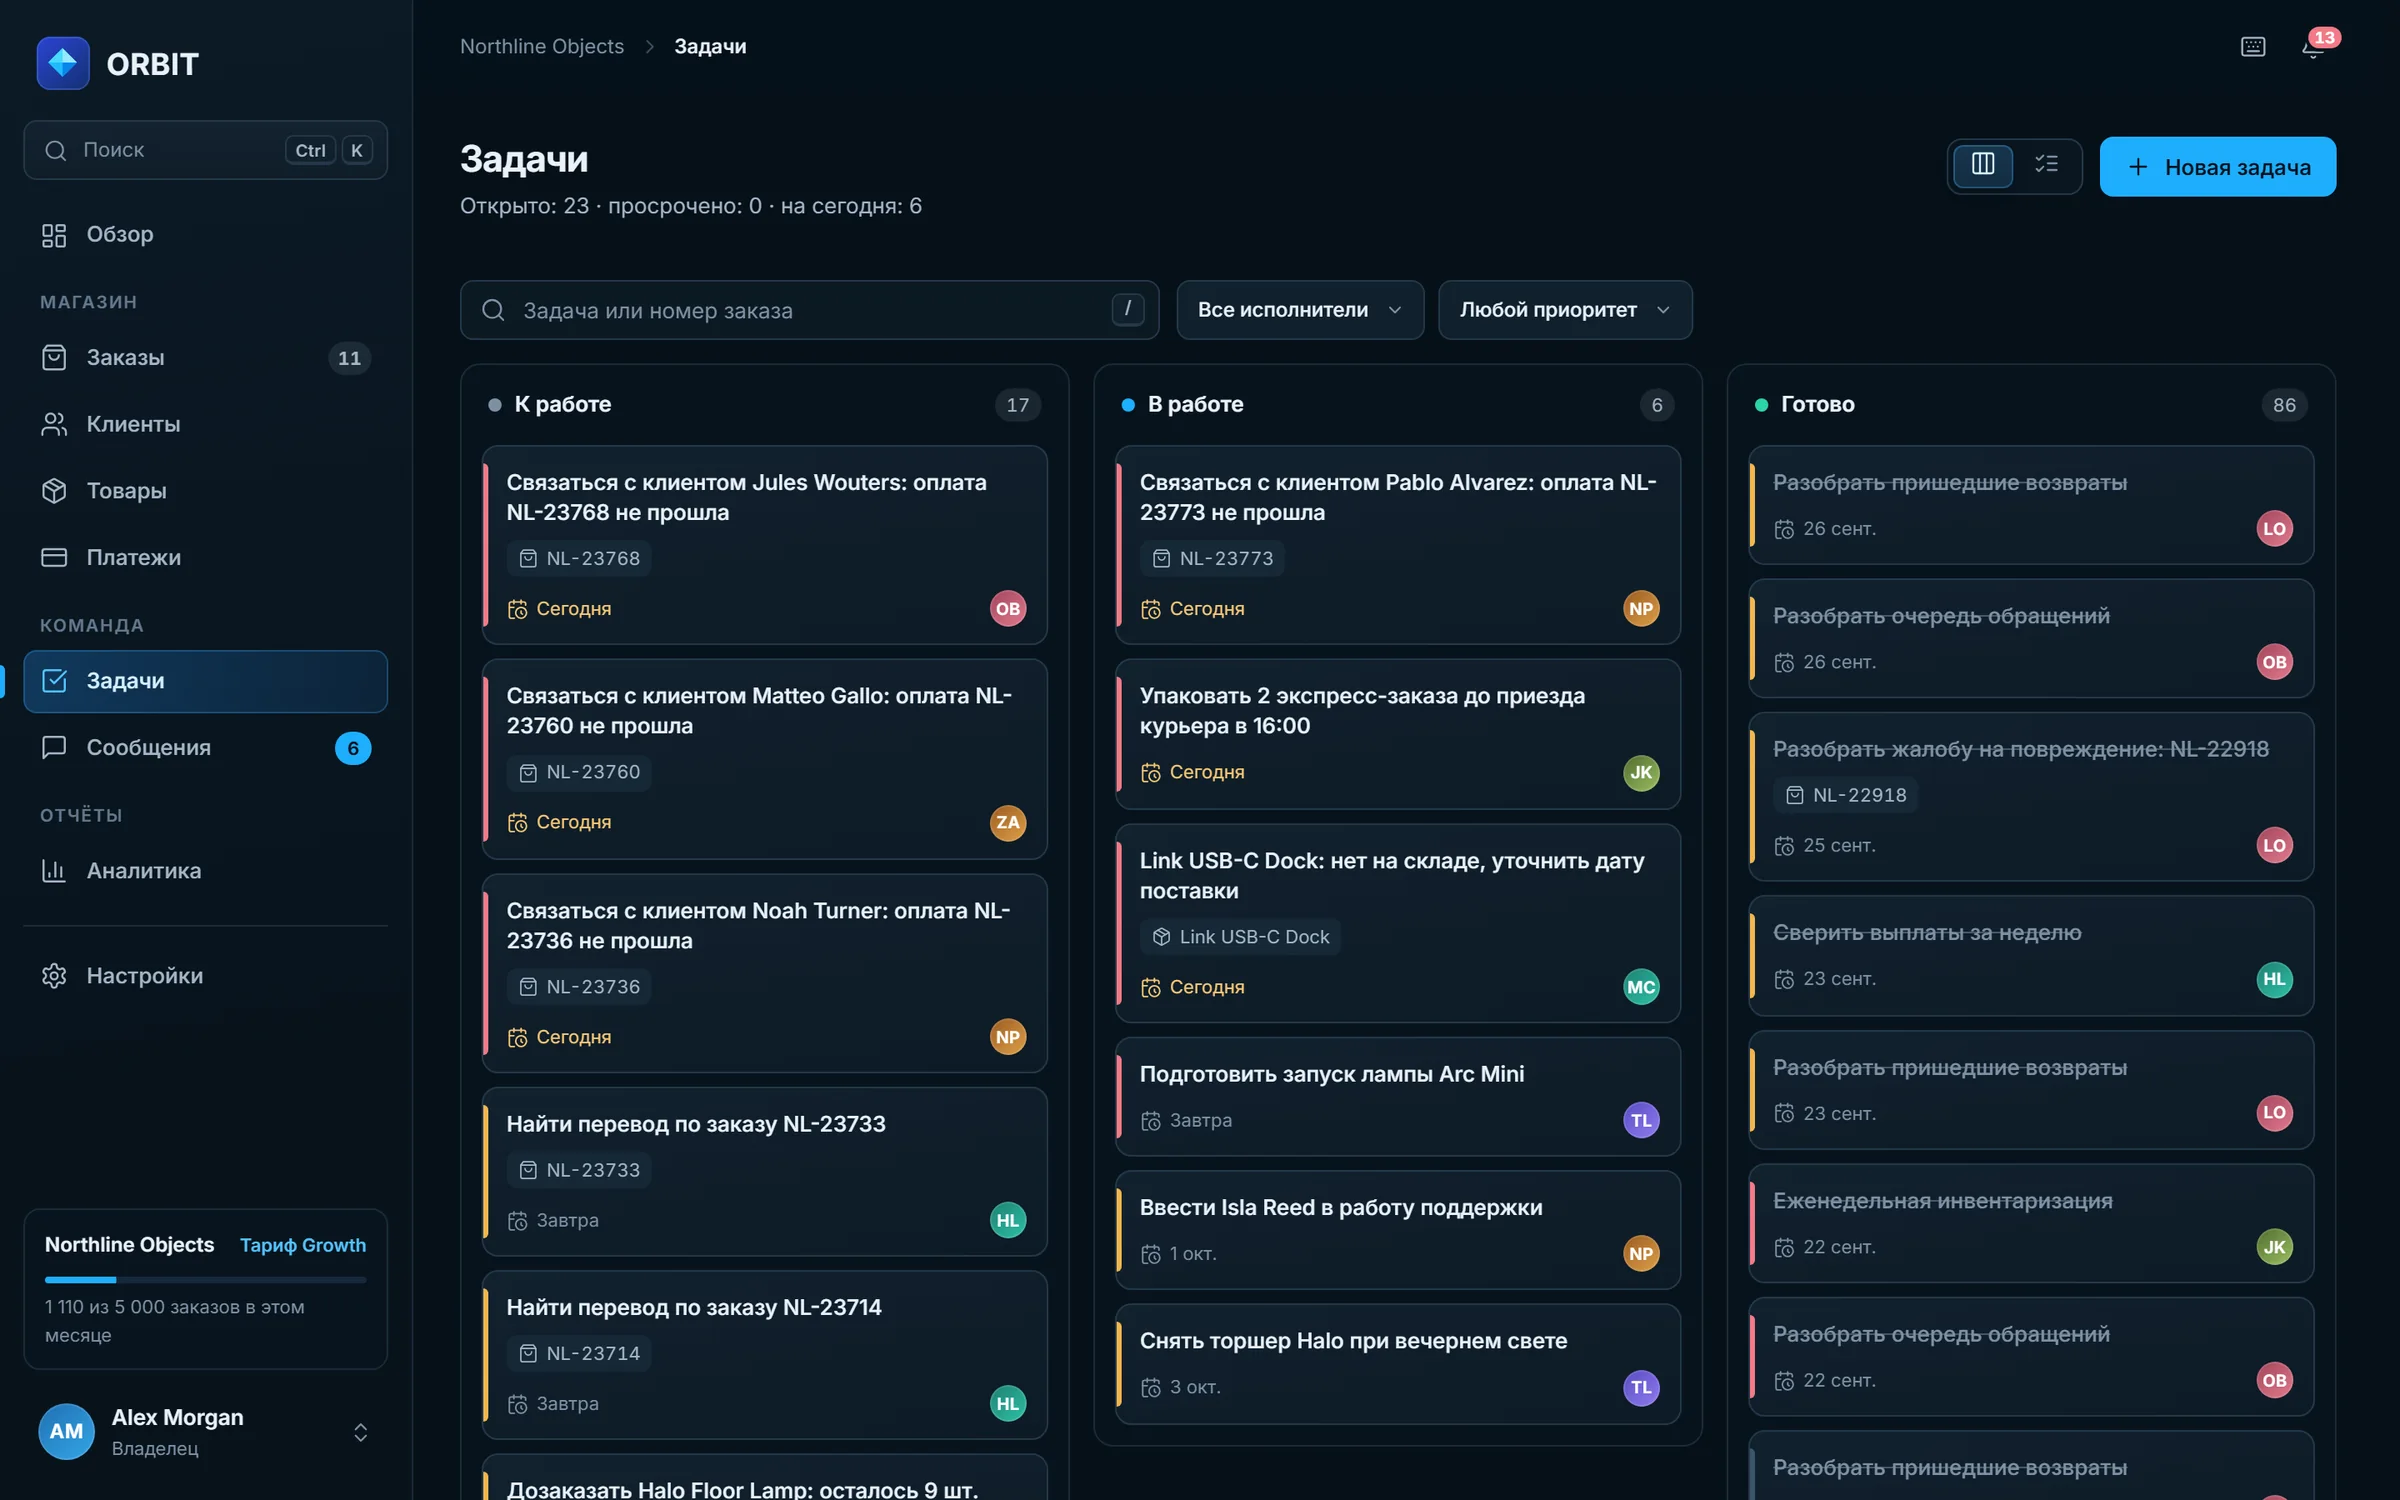This screenshot has width=2400, height=1500.
Task: Switch to list view
Action: [x=2046, y=164]
